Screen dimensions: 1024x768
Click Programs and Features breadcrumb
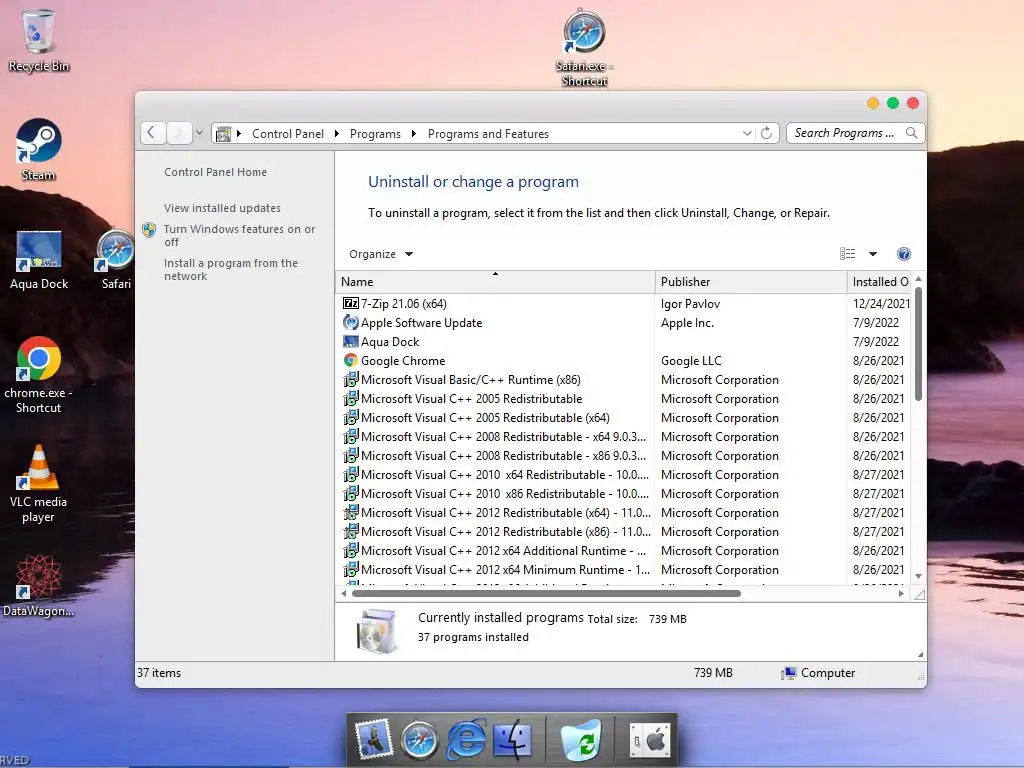488,134
